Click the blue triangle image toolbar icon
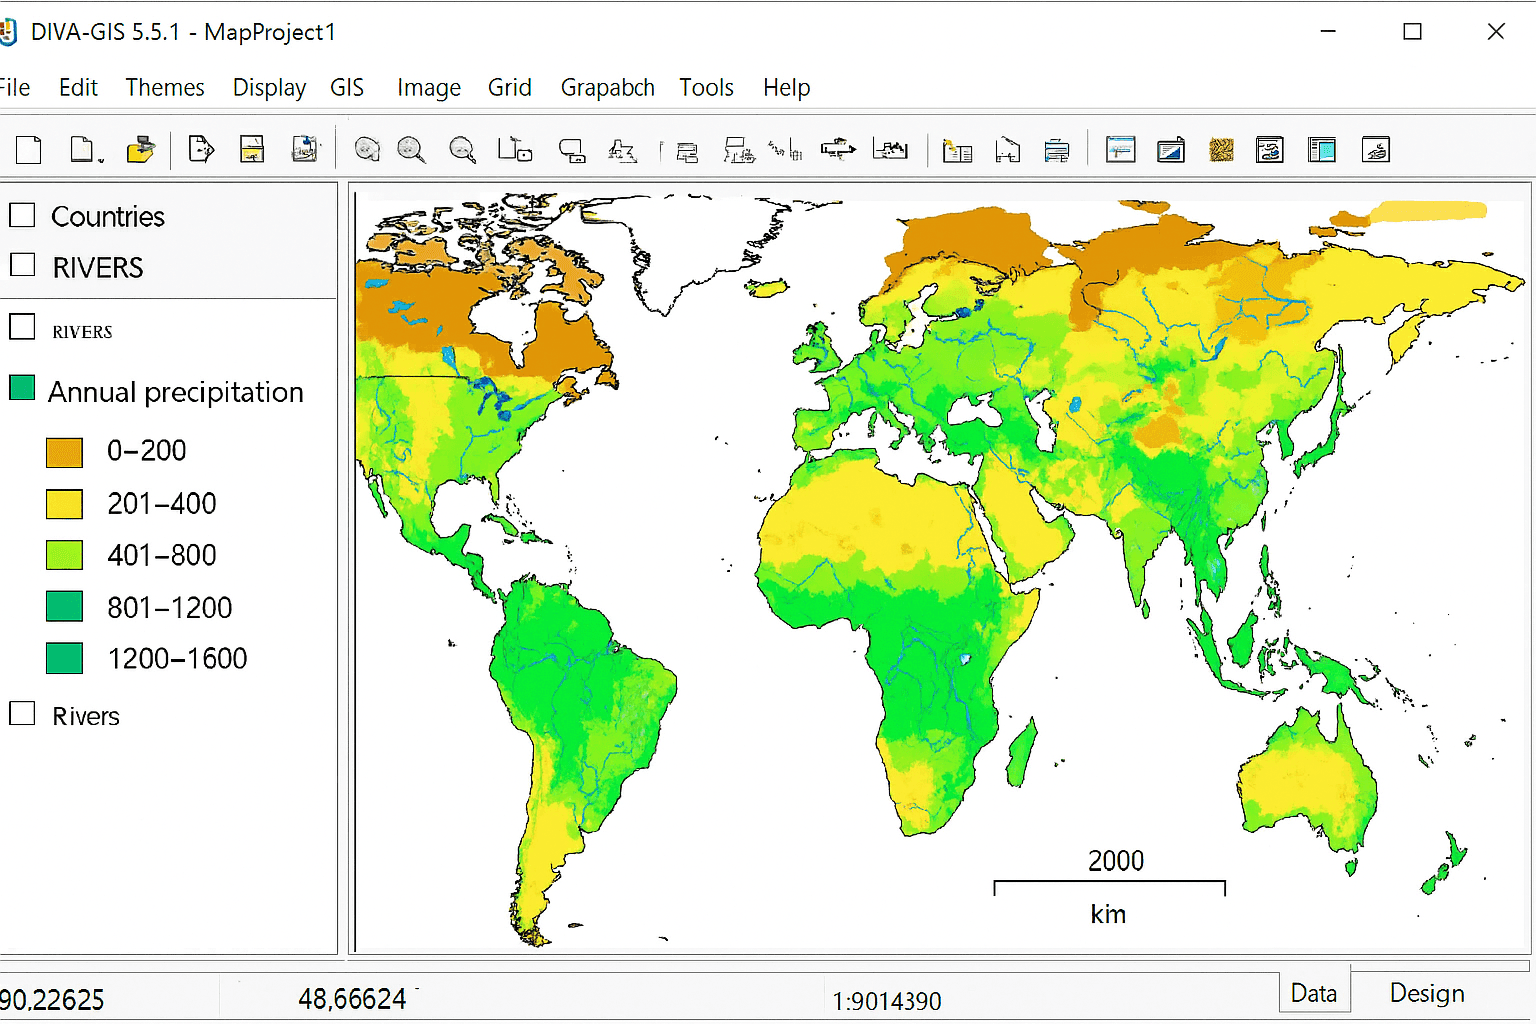This screenshot has height=1024, width=1536. click(1171, 150)
